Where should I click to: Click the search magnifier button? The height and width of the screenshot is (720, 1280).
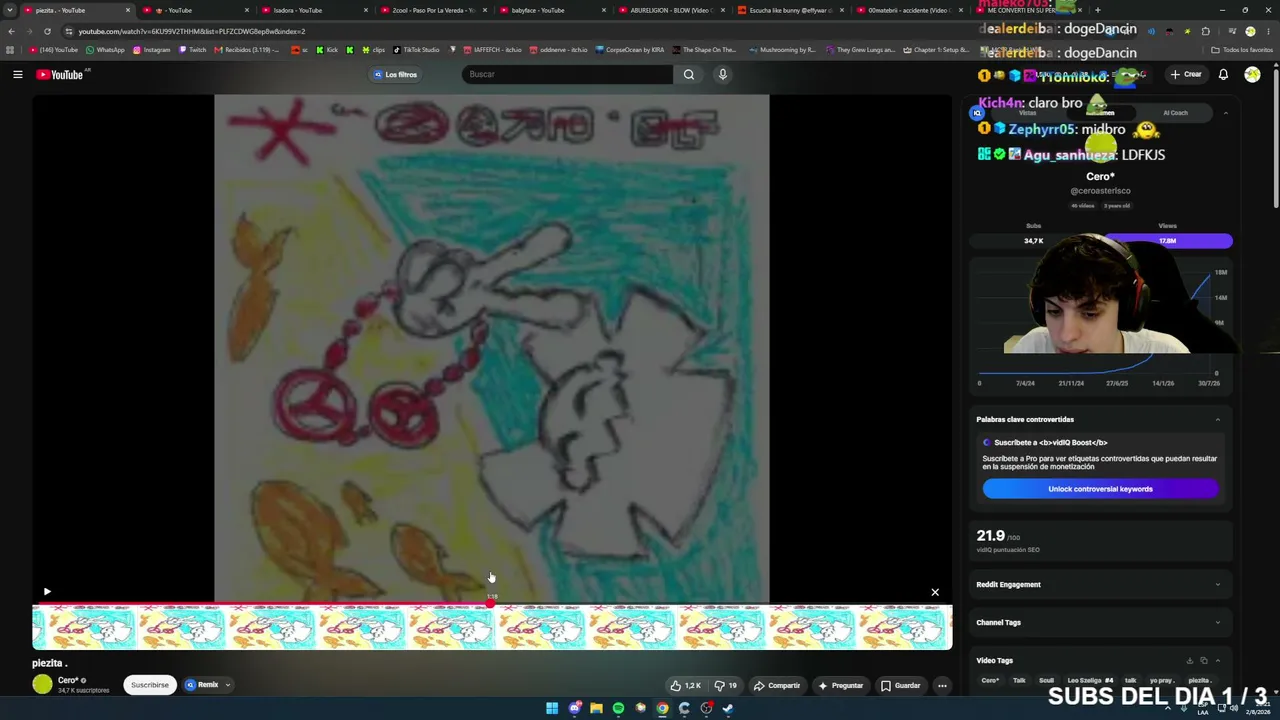click(689, 74)
